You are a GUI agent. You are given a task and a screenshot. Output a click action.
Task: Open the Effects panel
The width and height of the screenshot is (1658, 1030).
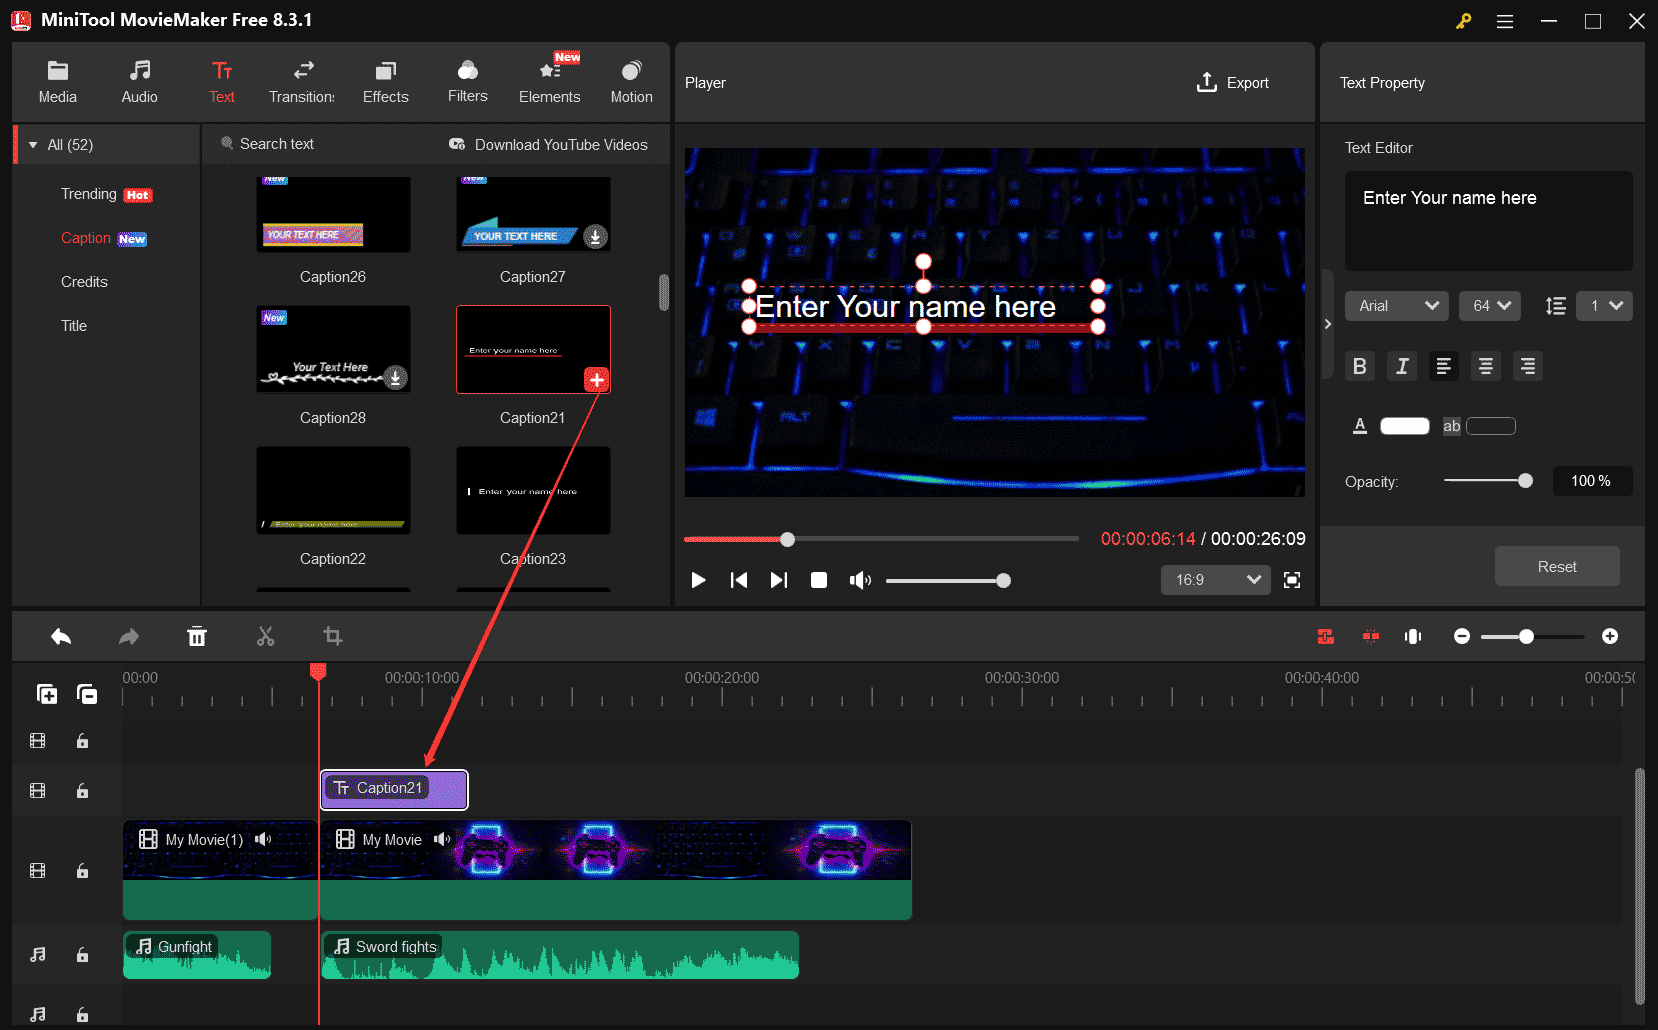pyautogui.click(x=385, y=80)
